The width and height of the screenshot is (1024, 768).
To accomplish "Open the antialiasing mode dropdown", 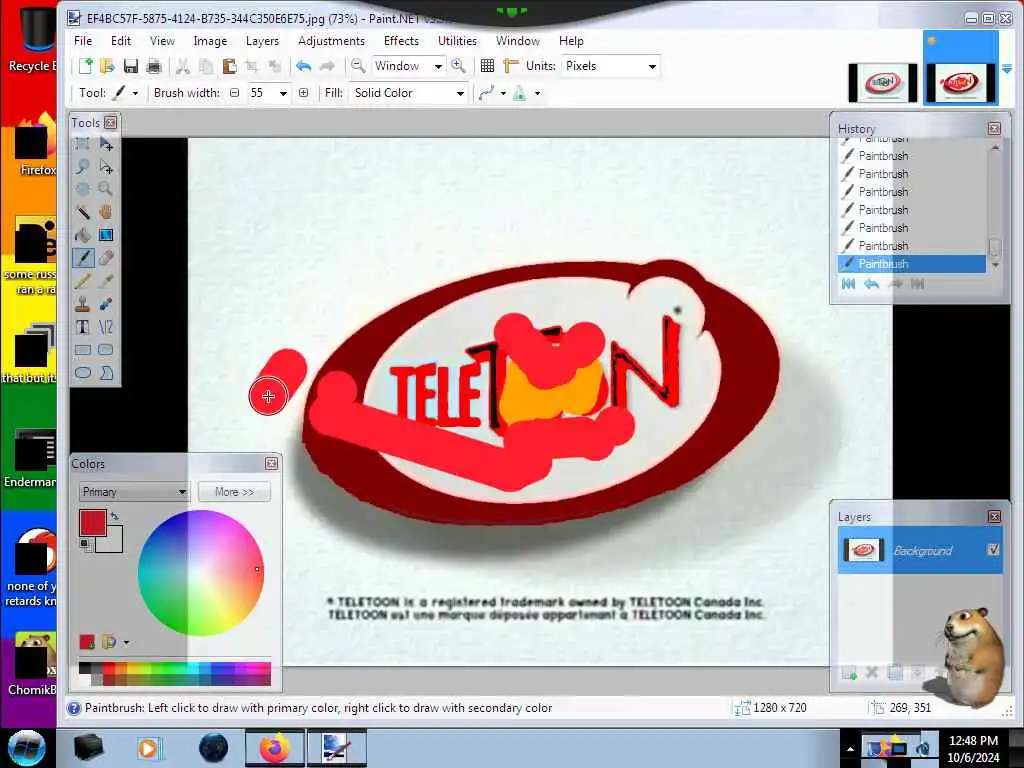I will pos(504,93).
